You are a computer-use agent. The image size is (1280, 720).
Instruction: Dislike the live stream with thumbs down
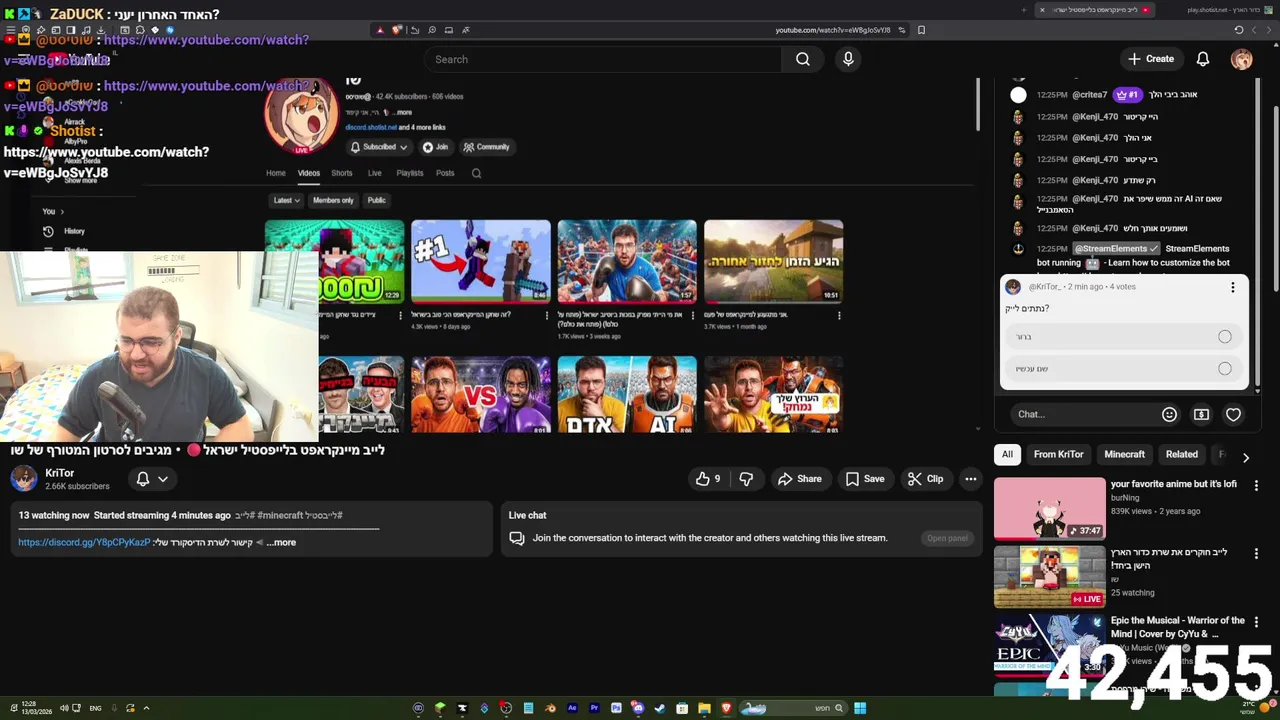(746, 479)
